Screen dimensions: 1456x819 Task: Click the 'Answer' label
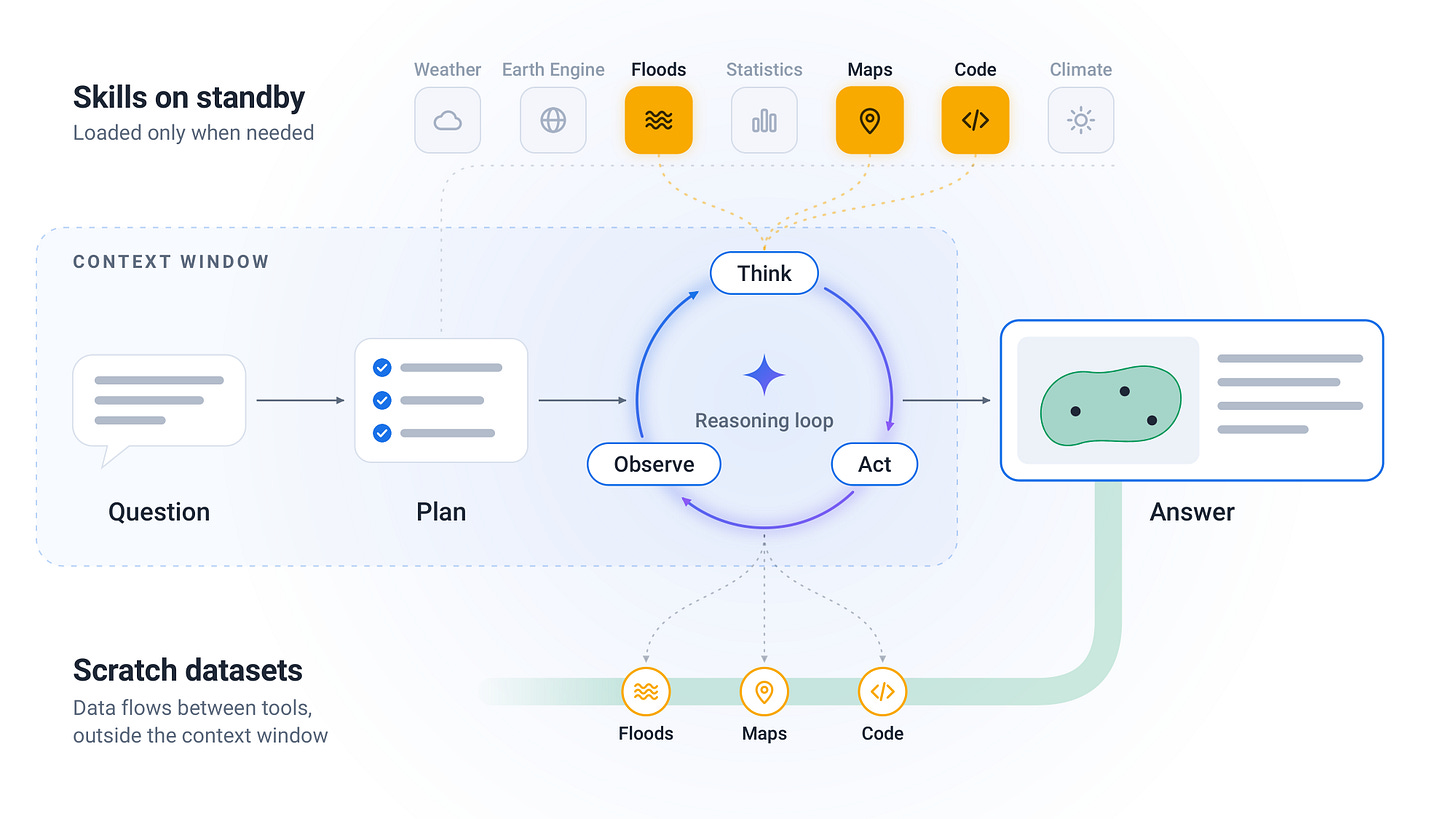click(1192, 512)
